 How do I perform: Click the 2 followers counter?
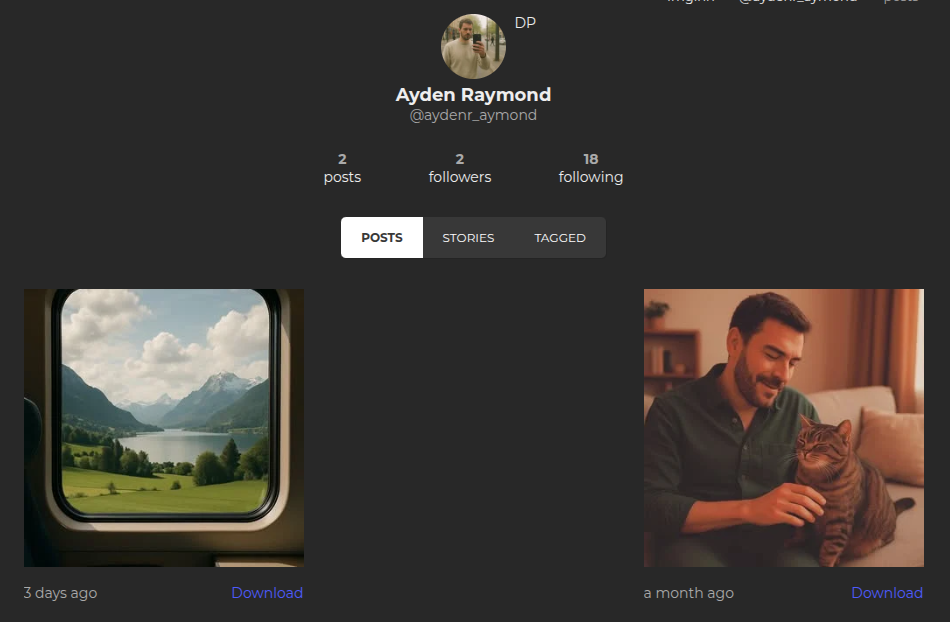point(460,168)
